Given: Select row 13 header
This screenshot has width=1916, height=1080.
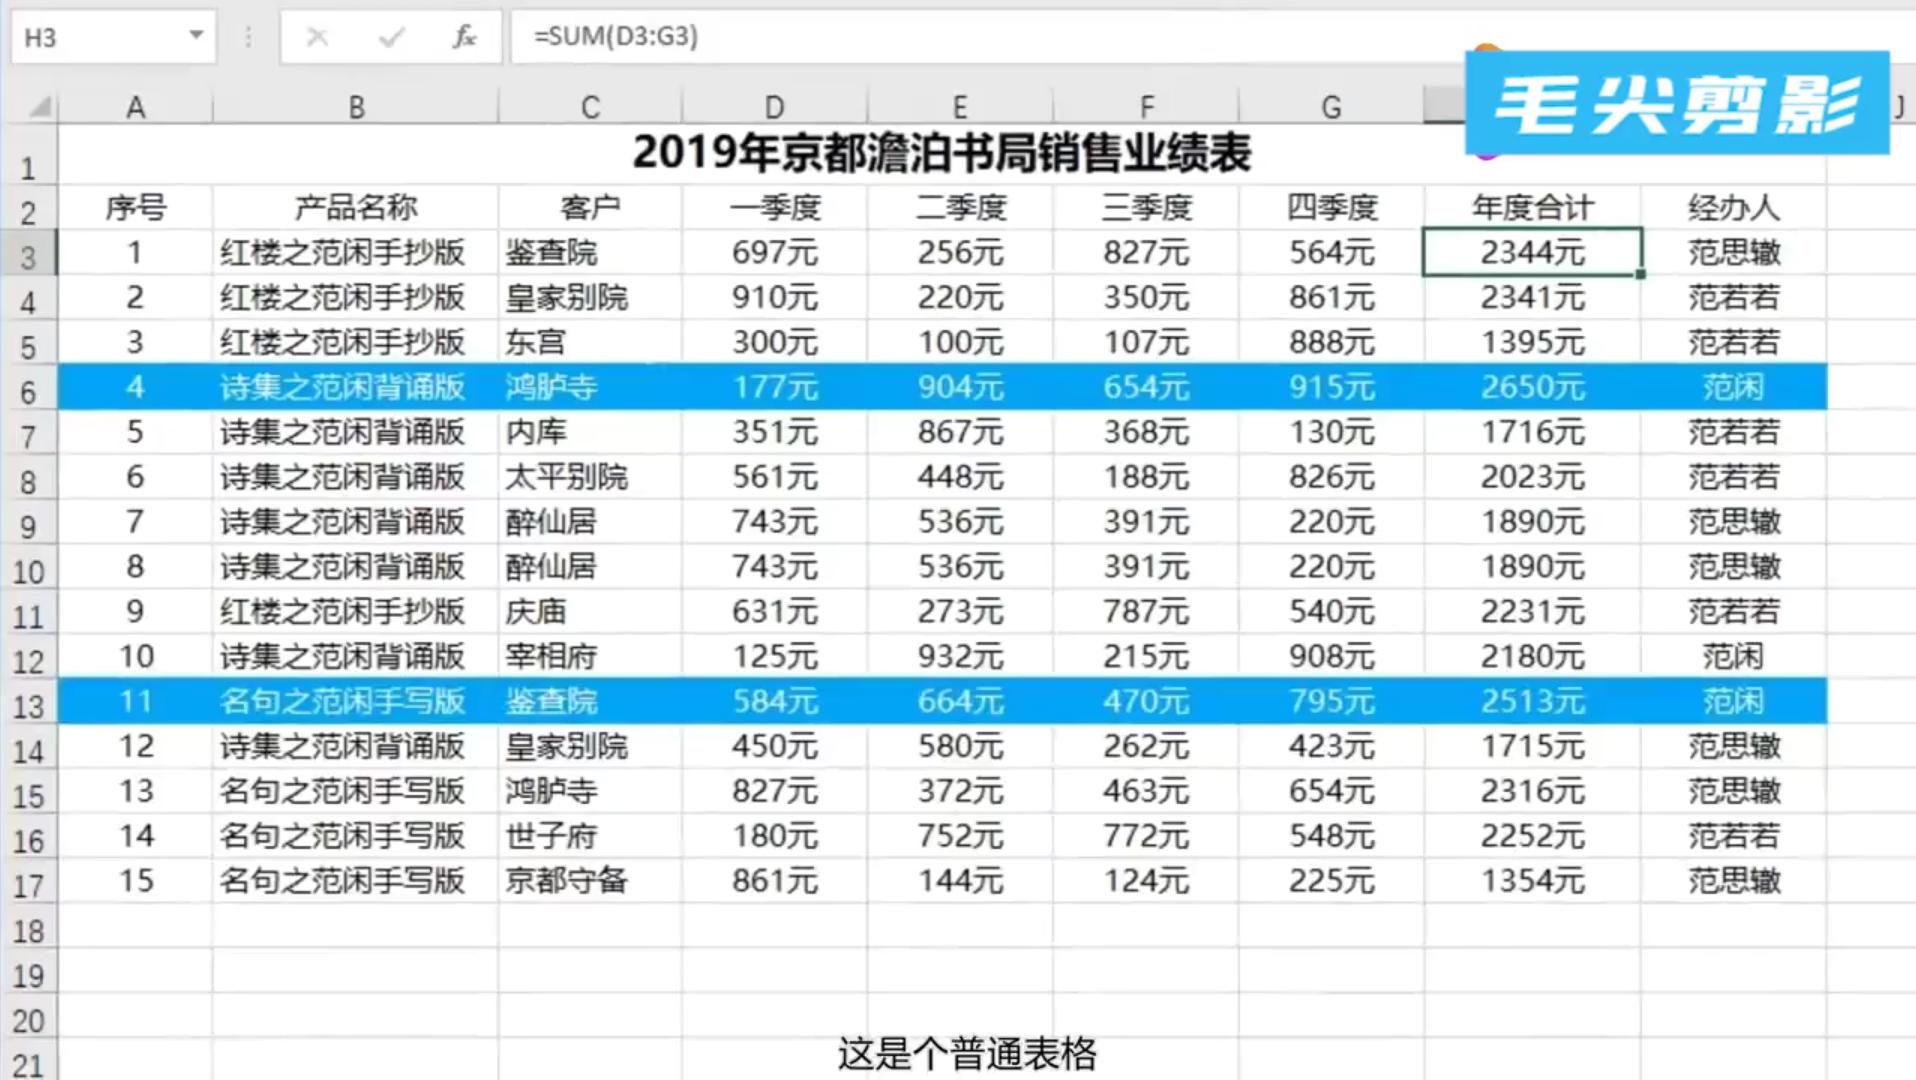Looking at the screenshot, I should (x=29, y=703).
